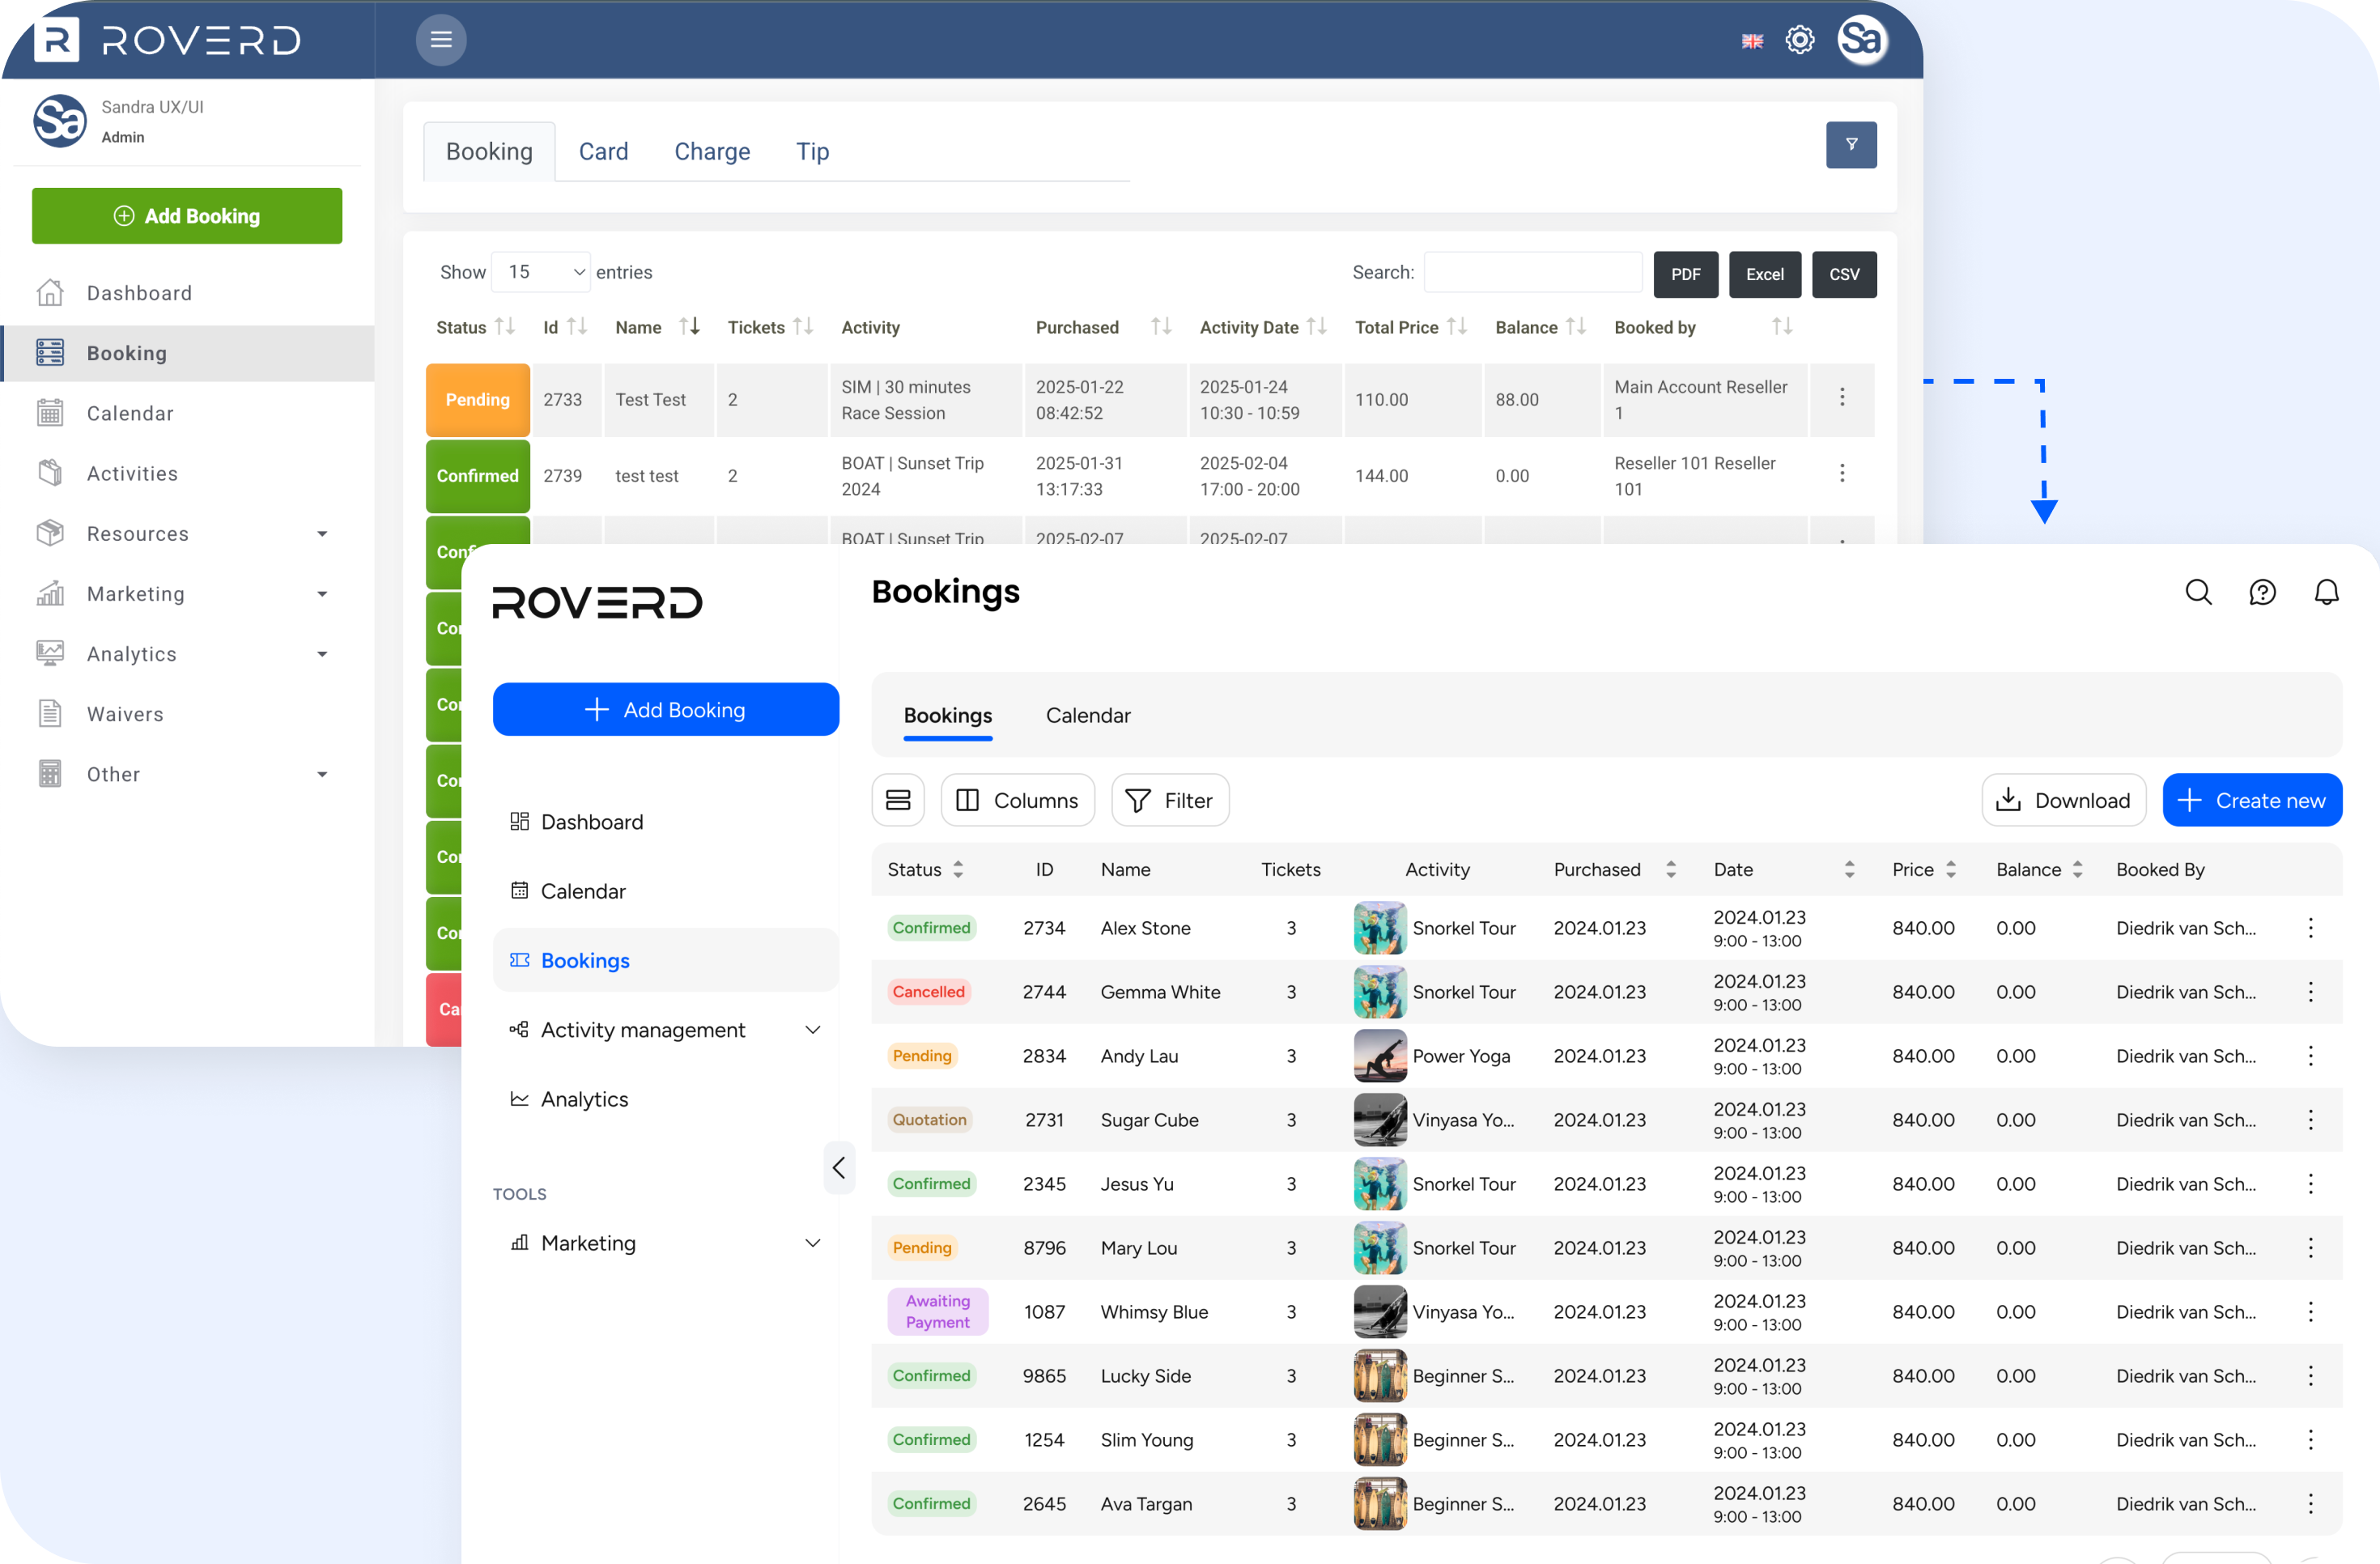
Task: Switch to the Card tab
Action: pos(603,152)
